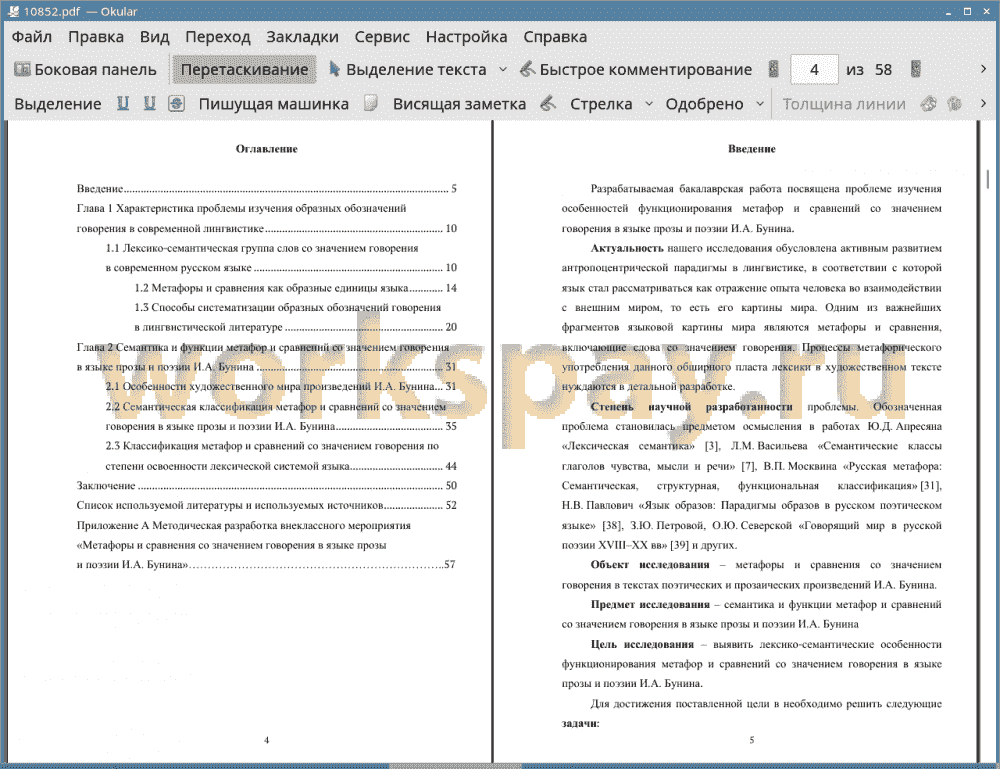Image resolution: width=1000 pixels, height=769 pixels.
Task: Expand the Одобрено stamp dropdown
Action: [x=760, y=104]
